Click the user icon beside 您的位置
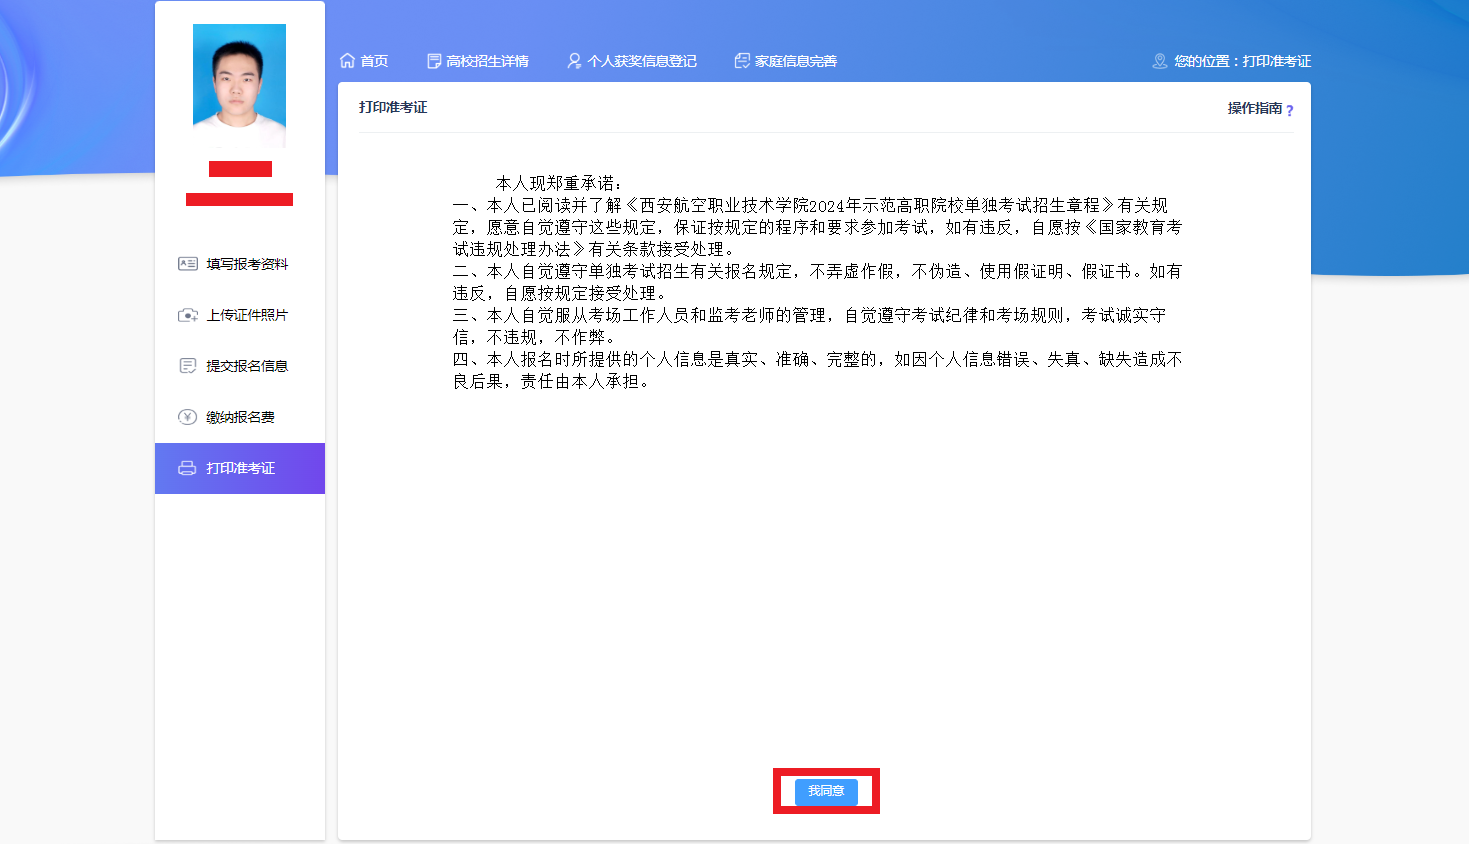This screenshot has width=1469, height=844. (1160, 61)
